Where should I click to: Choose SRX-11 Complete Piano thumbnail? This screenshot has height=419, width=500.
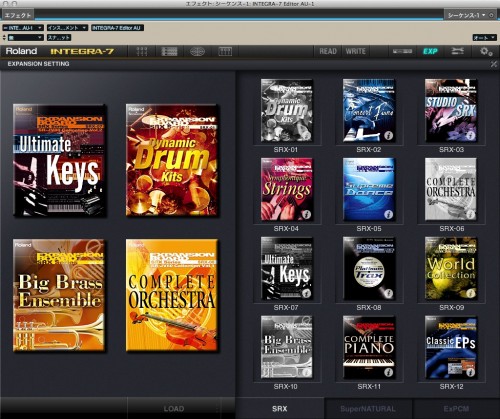tap(369, 347)
